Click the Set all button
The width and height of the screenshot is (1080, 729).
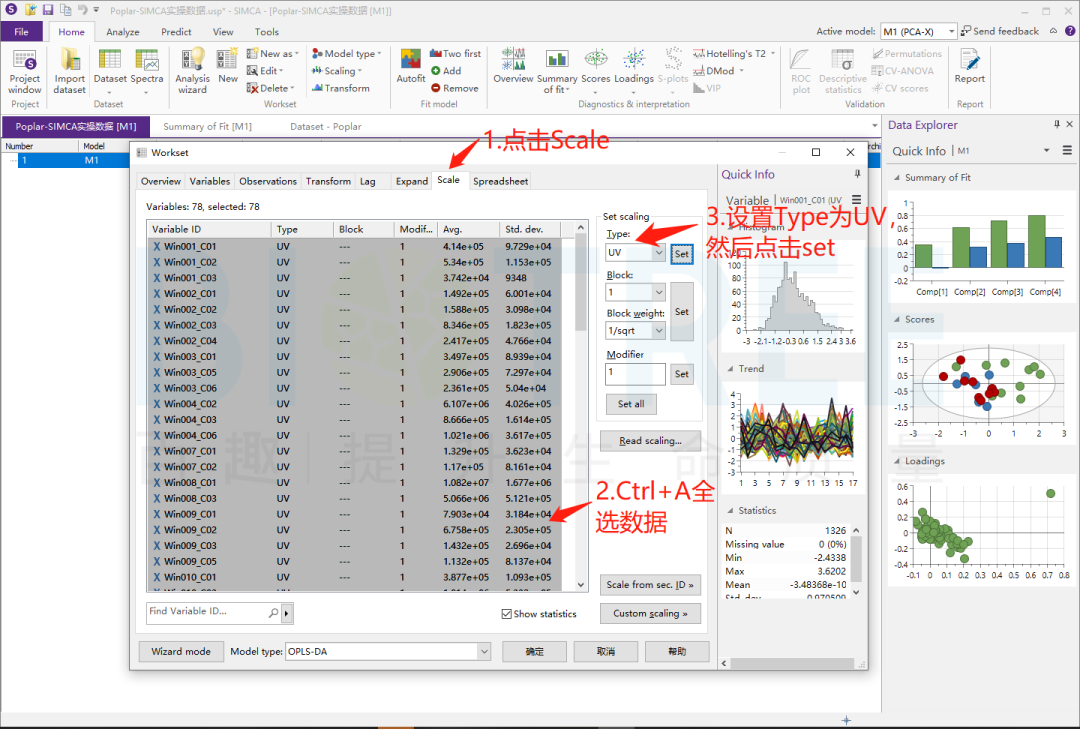coord(631,404)
